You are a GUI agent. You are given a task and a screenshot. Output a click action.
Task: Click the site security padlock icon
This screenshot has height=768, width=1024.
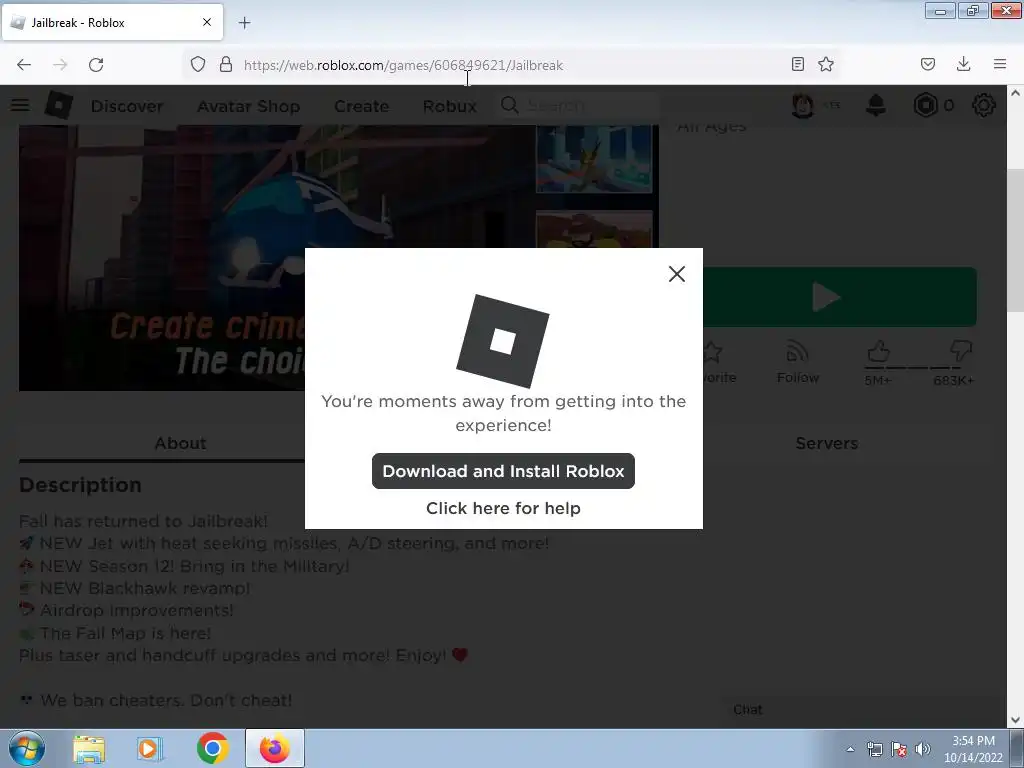tap(226, 64)
